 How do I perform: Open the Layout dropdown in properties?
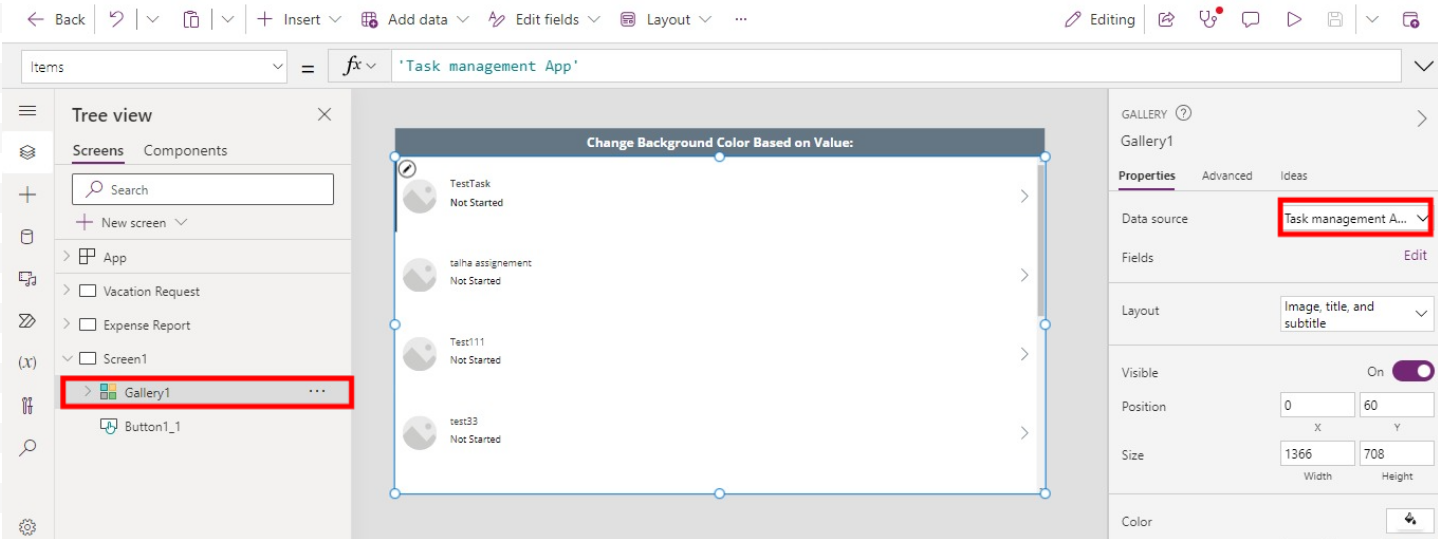coord(1357,314)
